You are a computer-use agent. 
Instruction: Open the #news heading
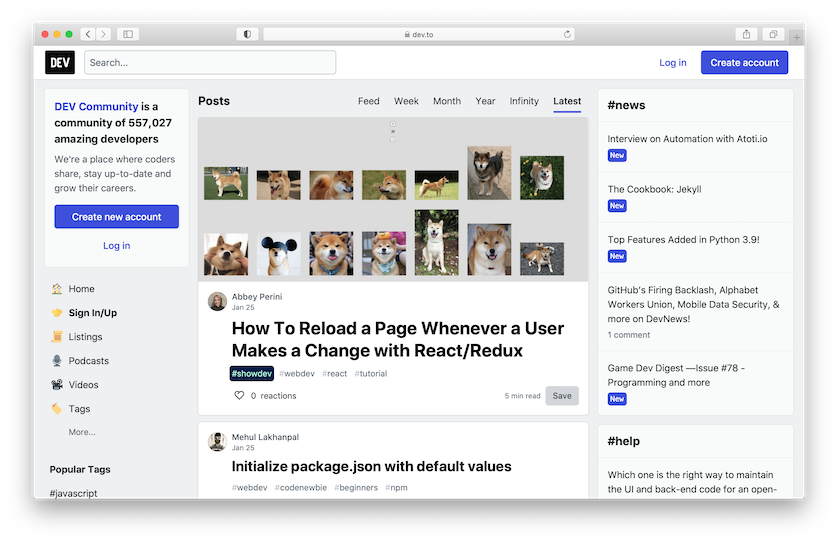click(626, 105)
